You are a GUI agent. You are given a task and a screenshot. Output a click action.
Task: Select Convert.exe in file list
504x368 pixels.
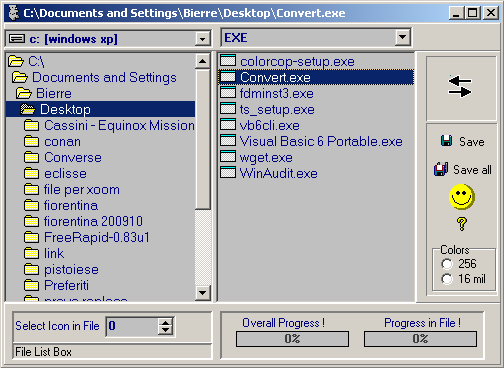coord(316,77)
